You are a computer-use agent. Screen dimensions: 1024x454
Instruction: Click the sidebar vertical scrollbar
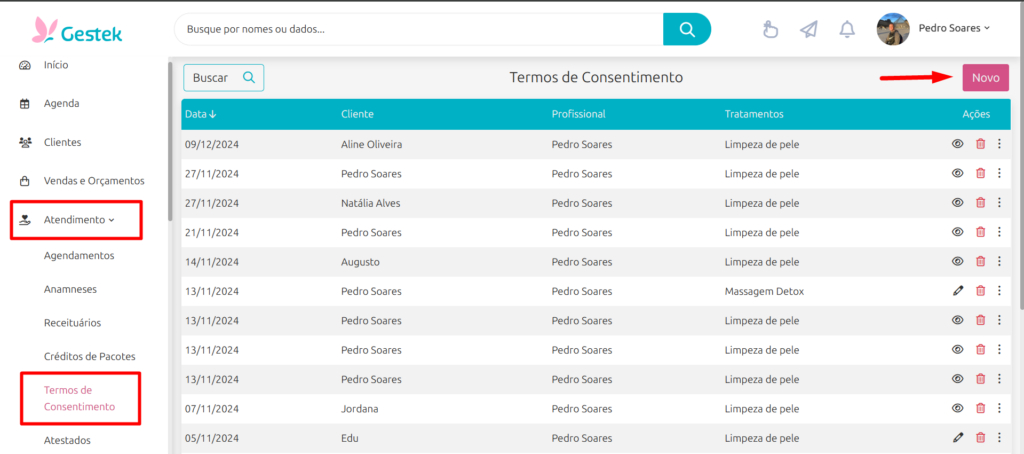[170, 140]
